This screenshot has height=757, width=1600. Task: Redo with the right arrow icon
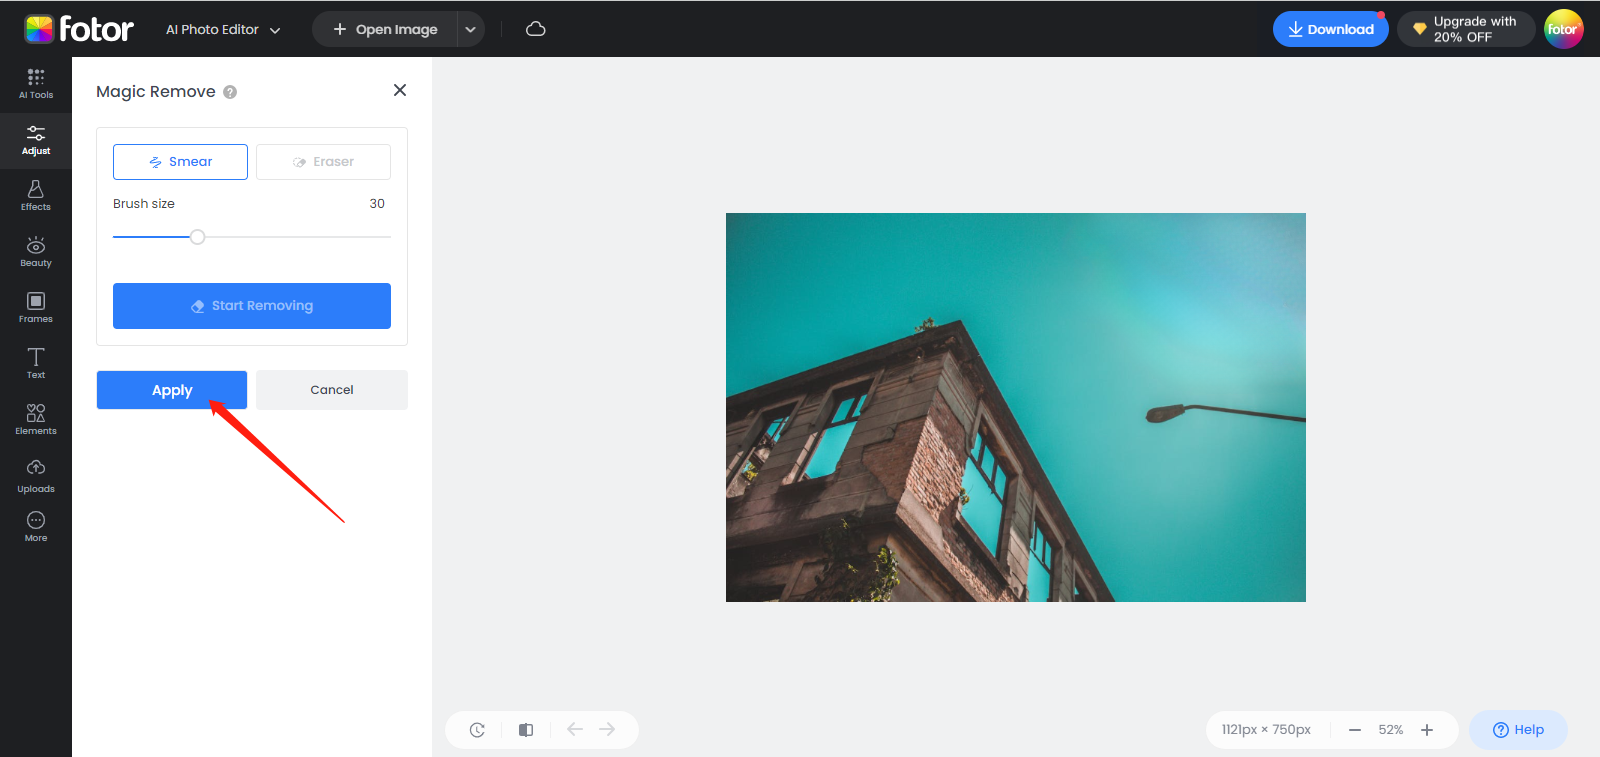(x=607, y=729)
